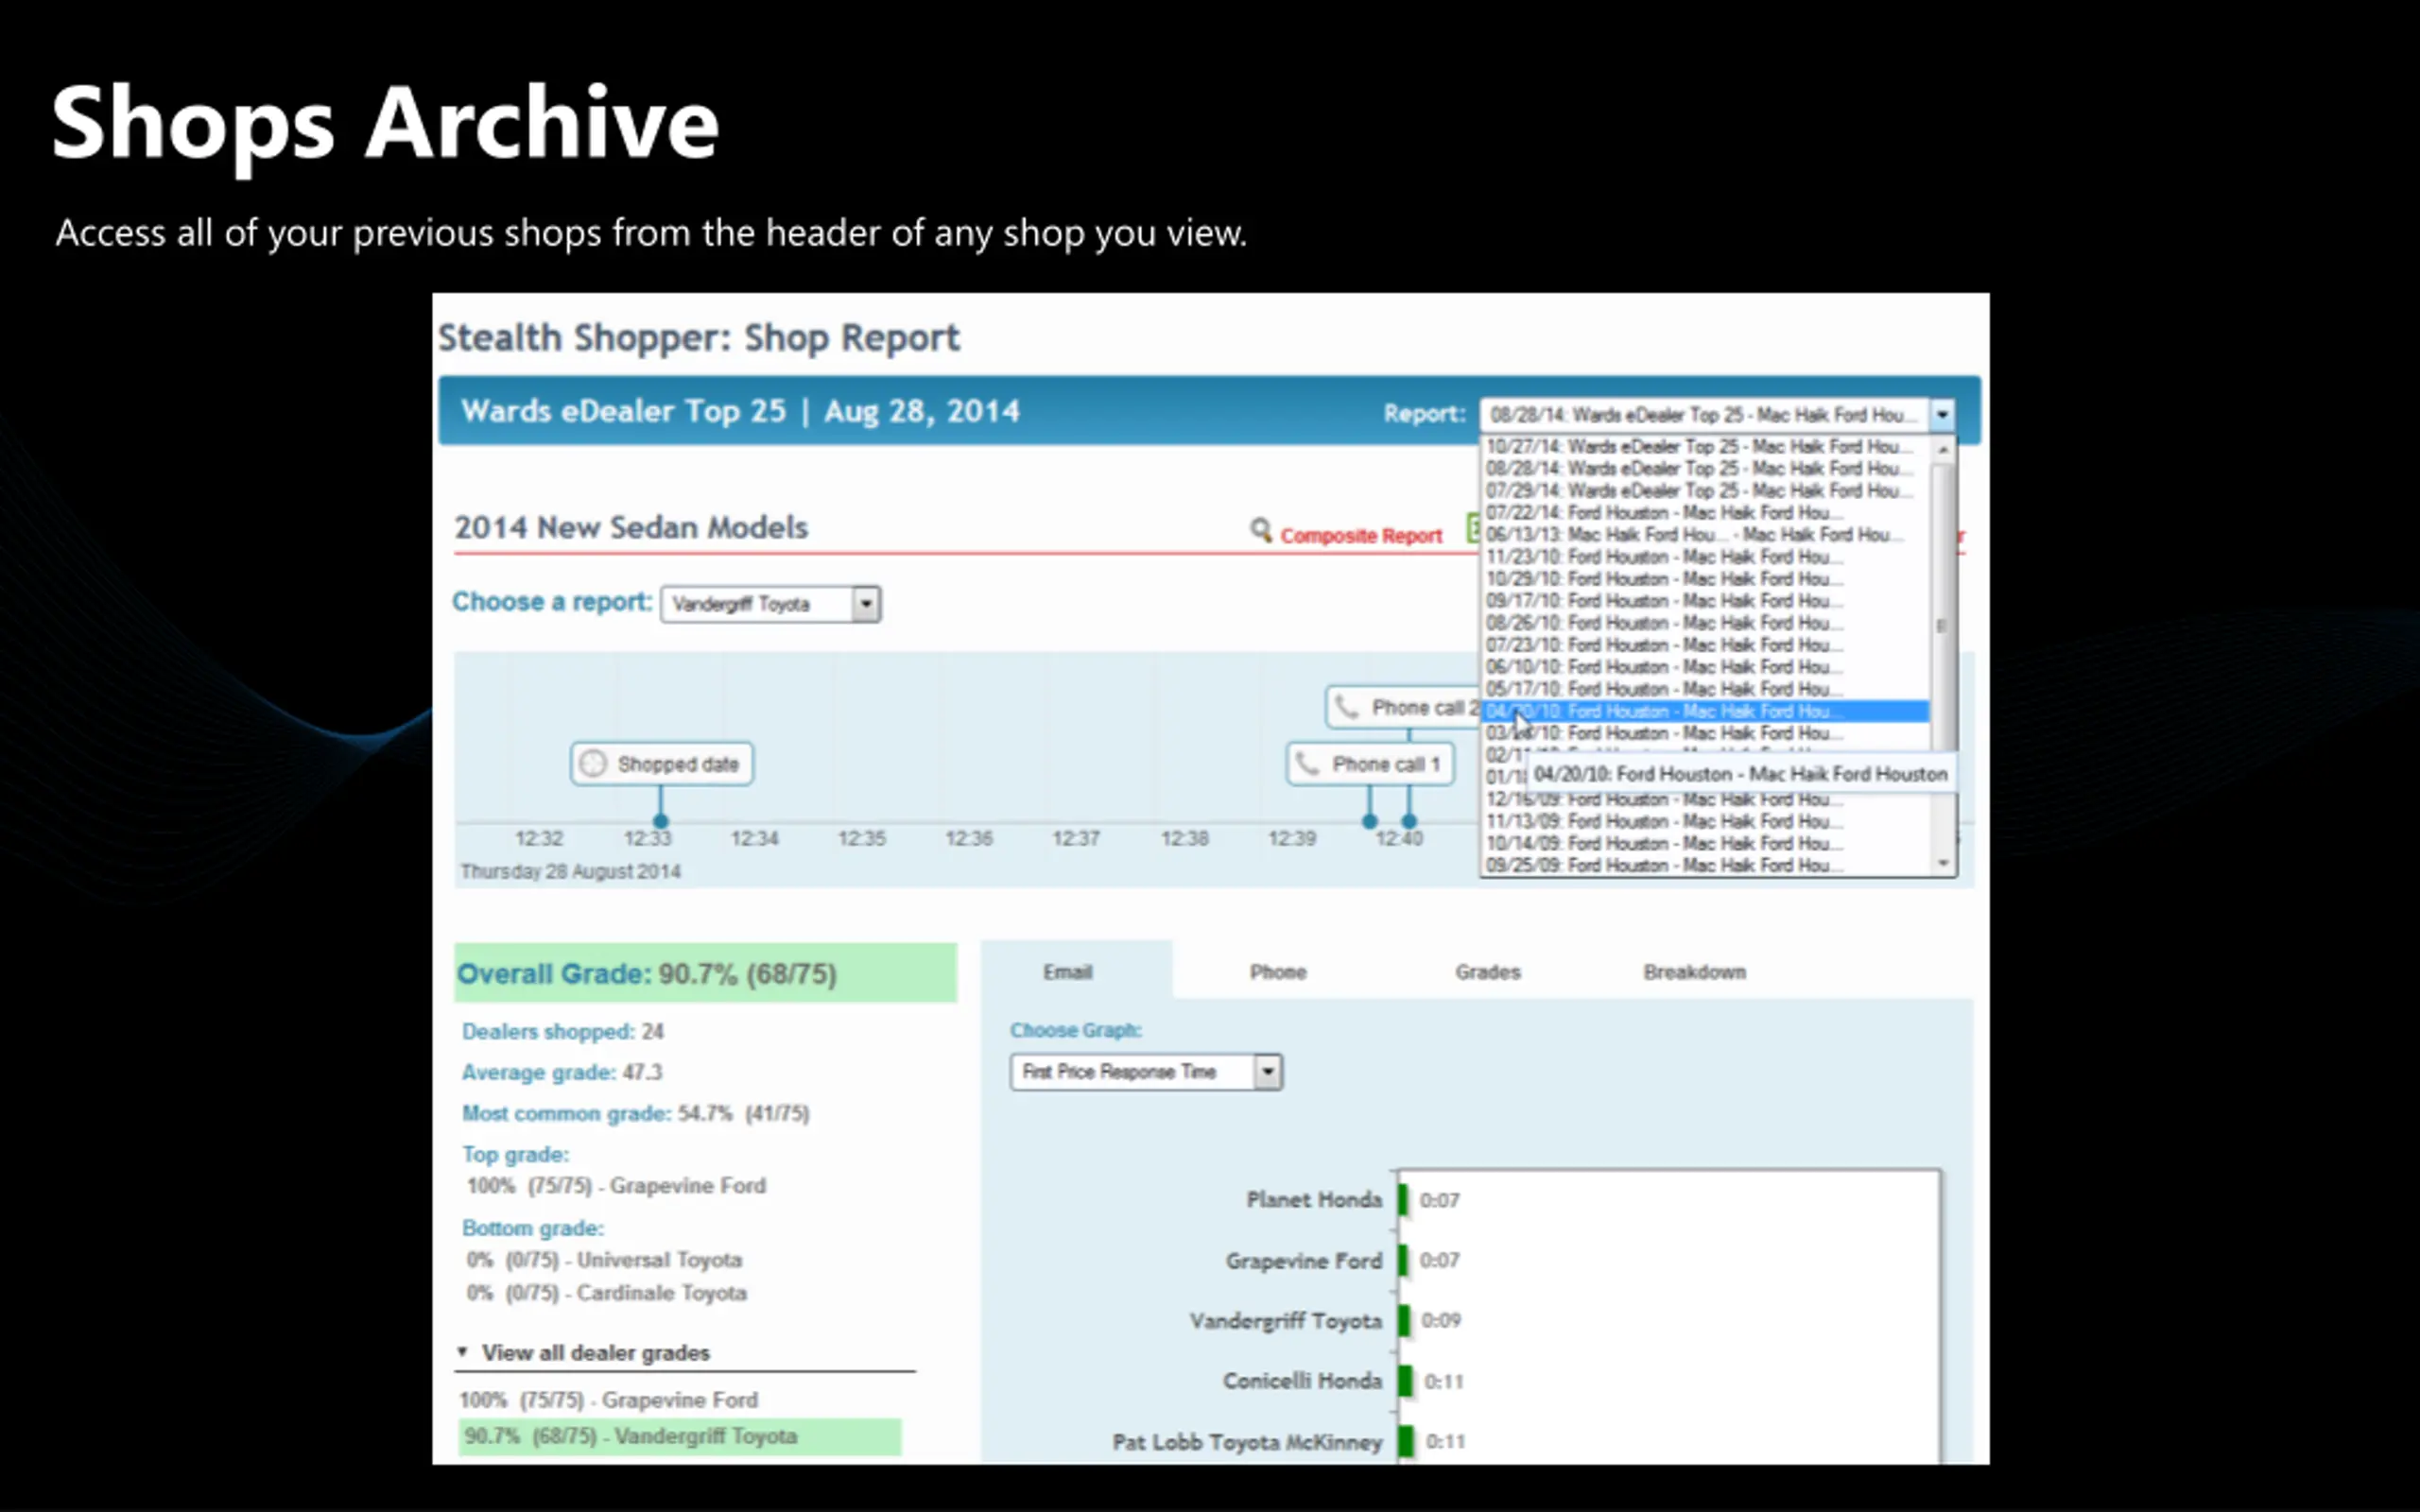Viewport: 2420px width, 1512px height.
Task: Open the Report dropdown arrow in header
Action: pyautogui.click(x=1941, y=414)
